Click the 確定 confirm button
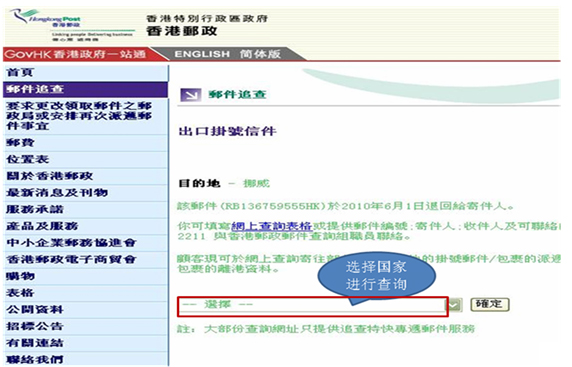 (490, 304)
